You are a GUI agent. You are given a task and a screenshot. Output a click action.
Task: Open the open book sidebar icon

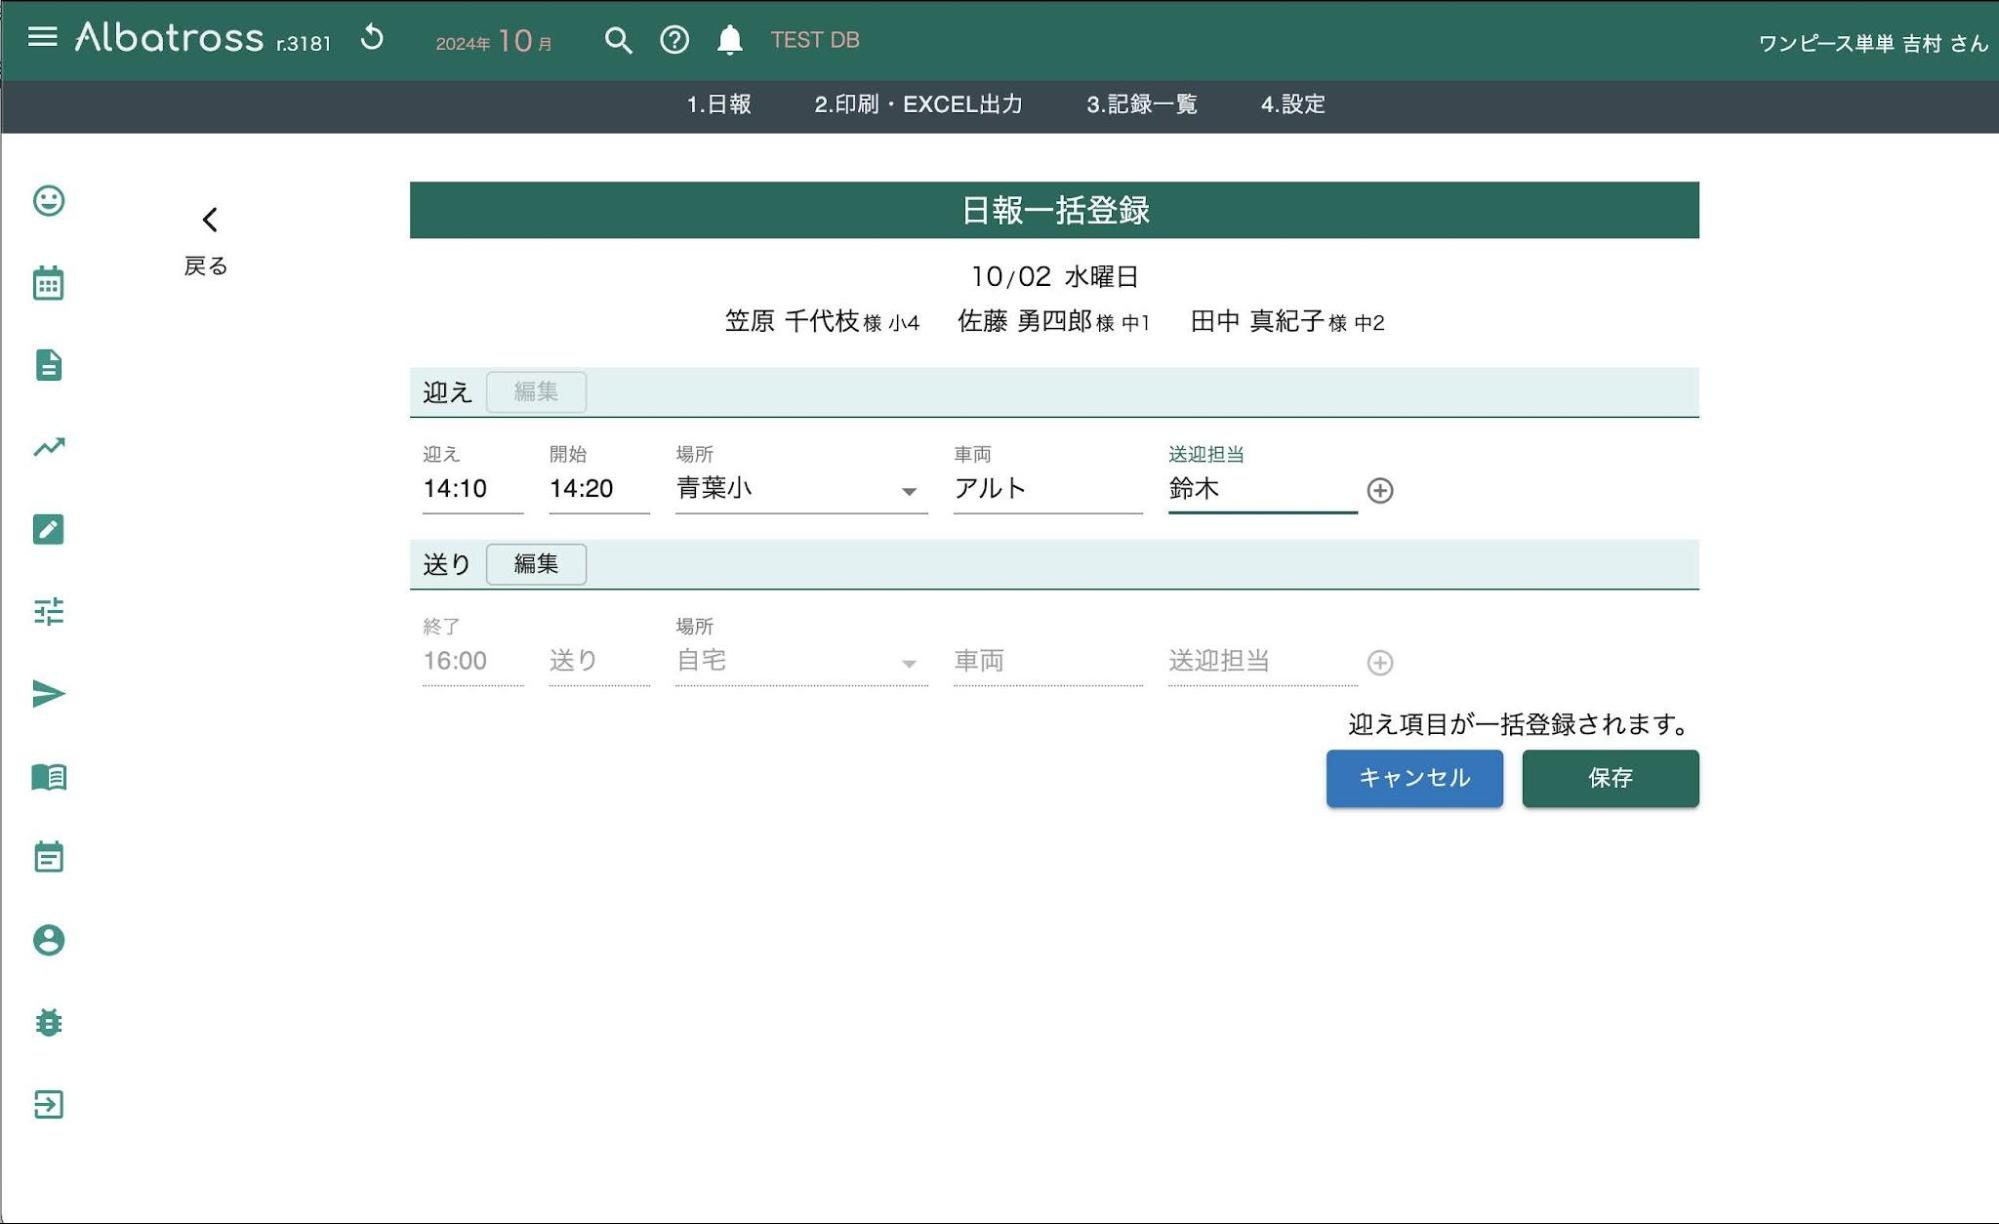pos(48,776)
